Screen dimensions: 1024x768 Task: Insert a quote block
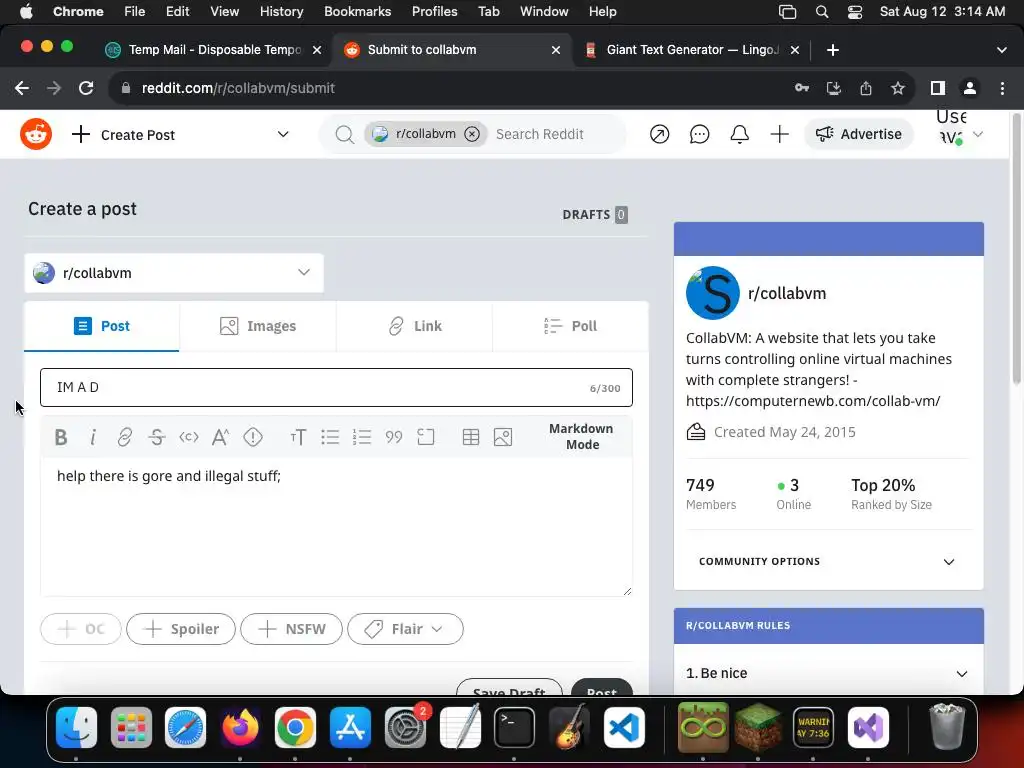(x=394, y=437)
